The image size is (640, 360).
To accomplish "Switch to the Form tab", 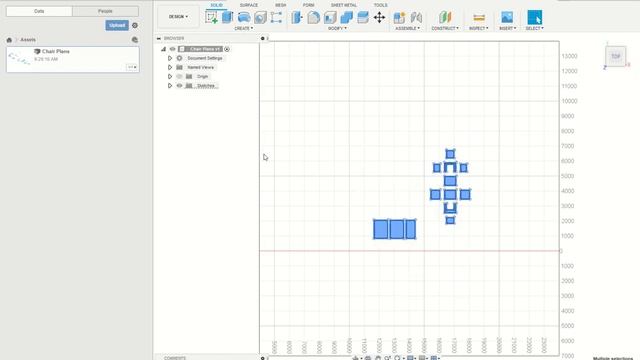I will click(309, 5).
